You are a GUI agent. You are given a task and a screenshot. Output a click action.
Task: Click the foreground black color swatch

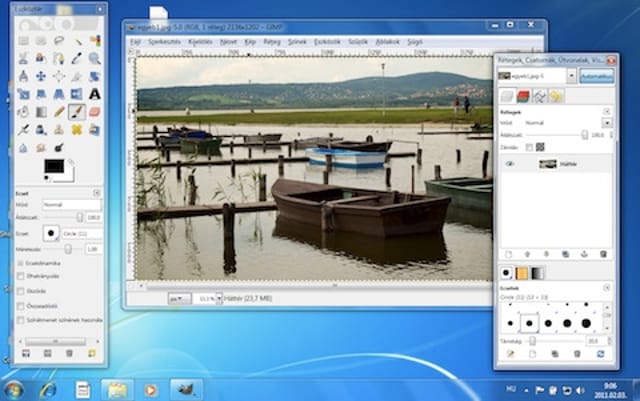click(54, 166)
